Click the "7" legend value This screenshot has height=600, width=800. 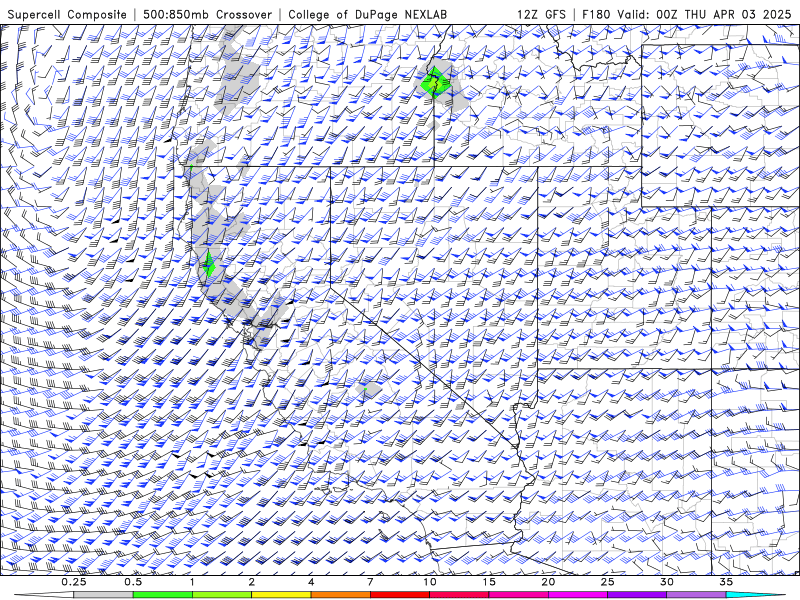click(370, 582)
